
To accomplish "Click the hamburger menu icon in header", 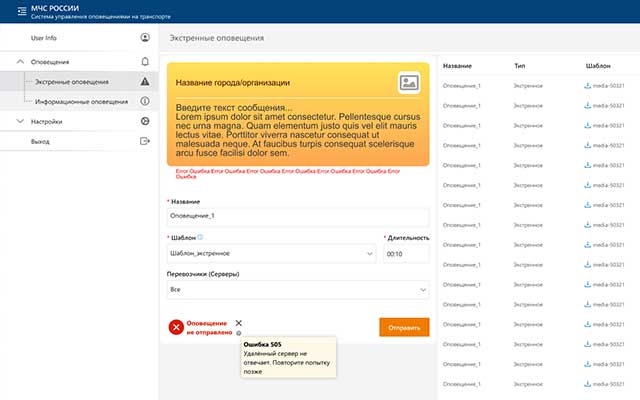I will click(x=21, y=11).
